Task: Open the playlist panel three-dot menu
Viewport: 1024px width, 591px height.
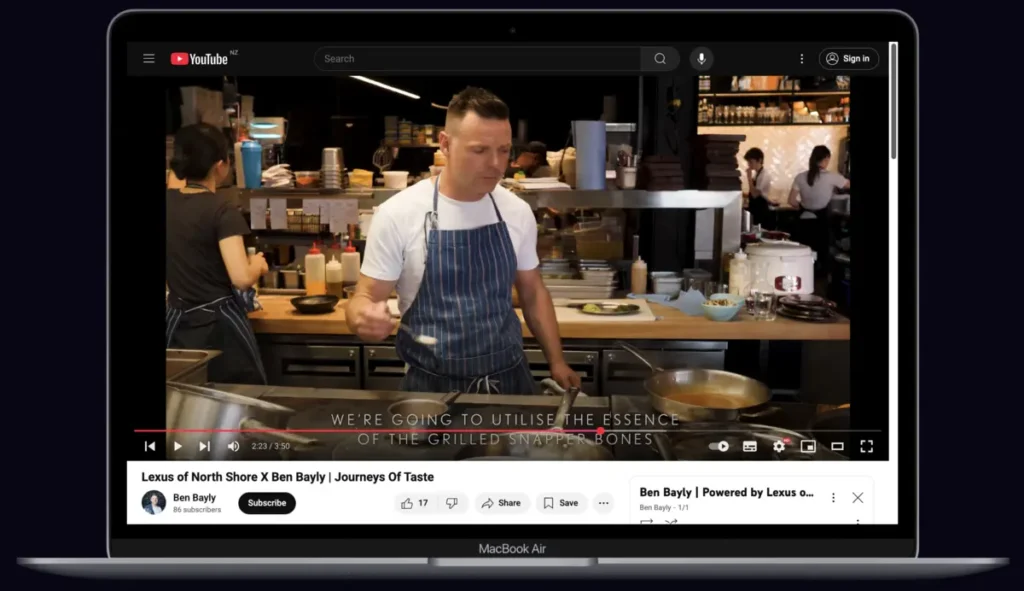Action: point(833,497)
